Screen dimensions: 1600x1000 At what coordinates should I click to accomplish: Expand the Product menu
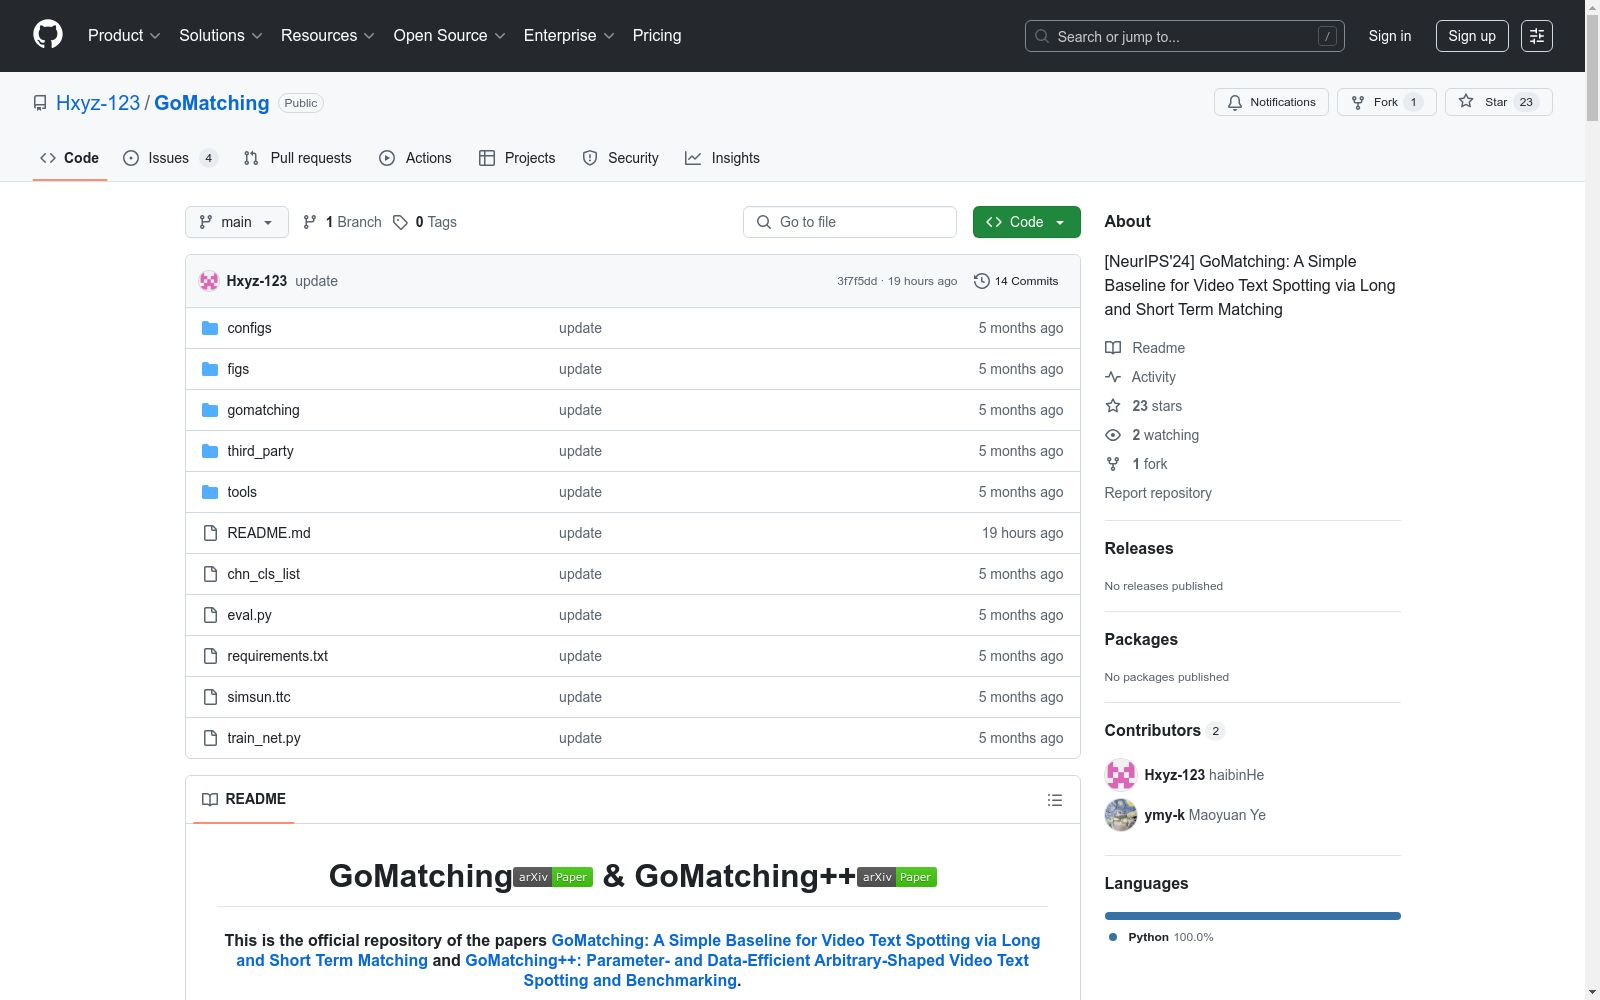tap(124, 36)
